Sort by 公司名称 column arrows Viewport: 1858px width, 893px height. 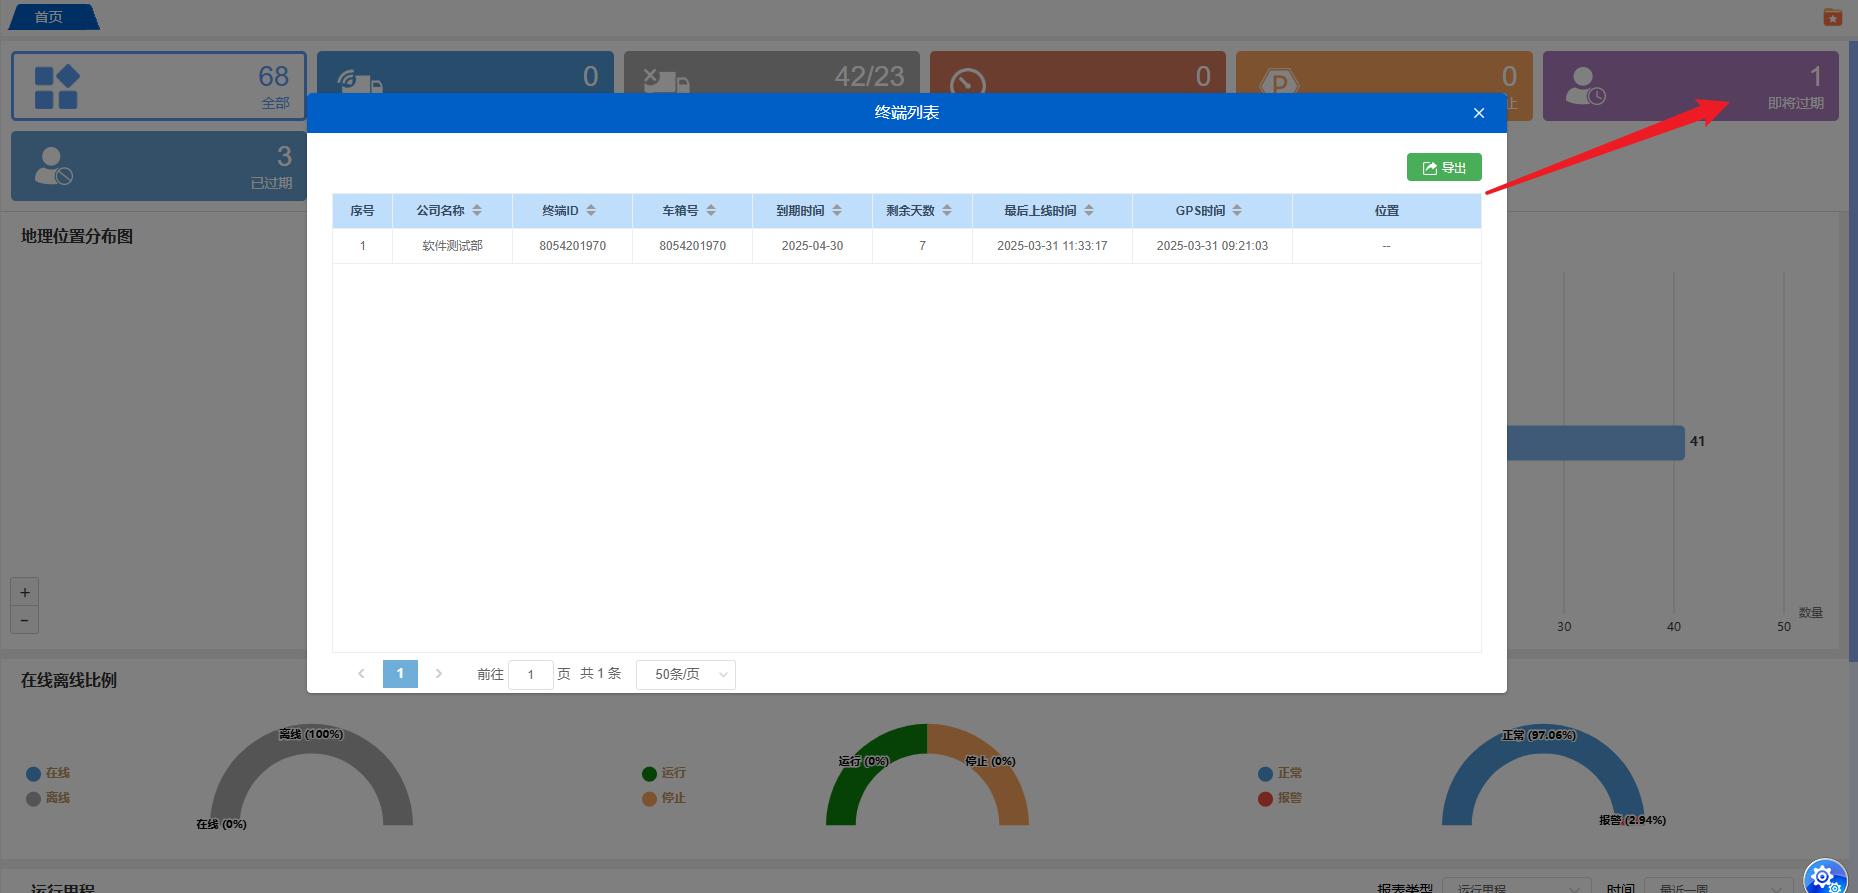click(477, 211)
